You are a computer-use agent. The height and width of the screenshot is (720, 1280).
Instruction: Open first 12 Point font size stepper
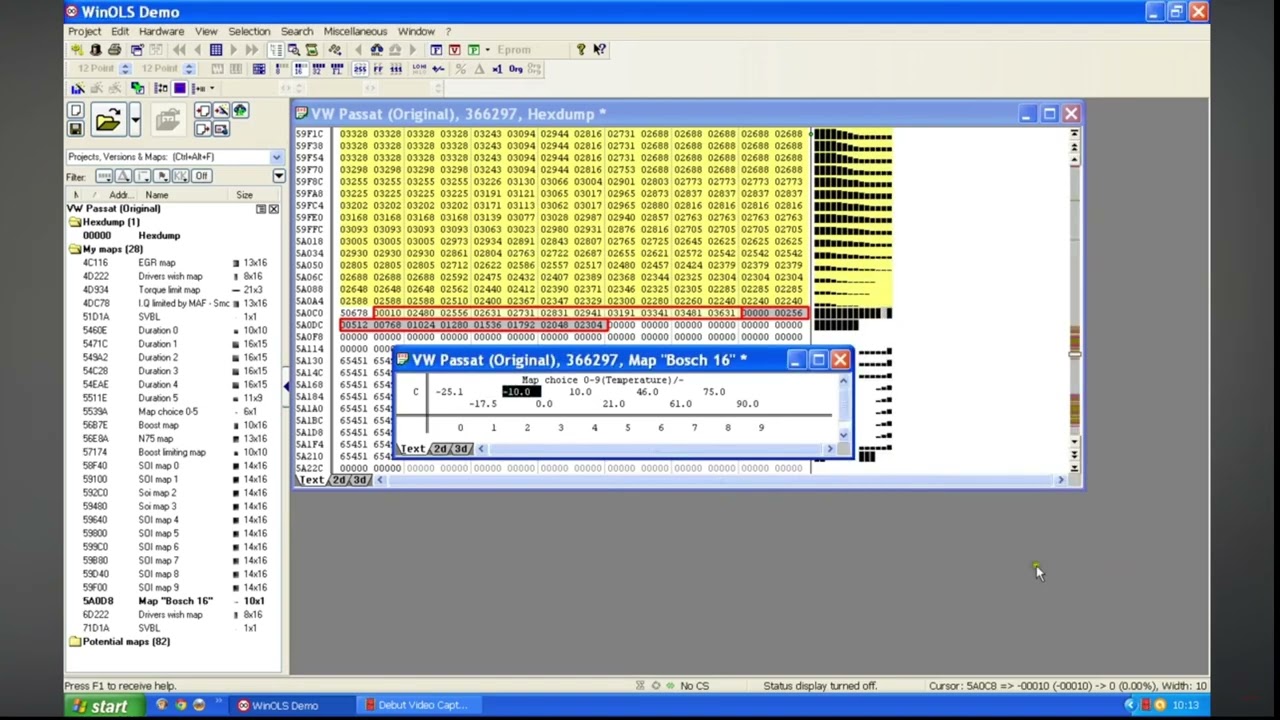click(125, 69)
